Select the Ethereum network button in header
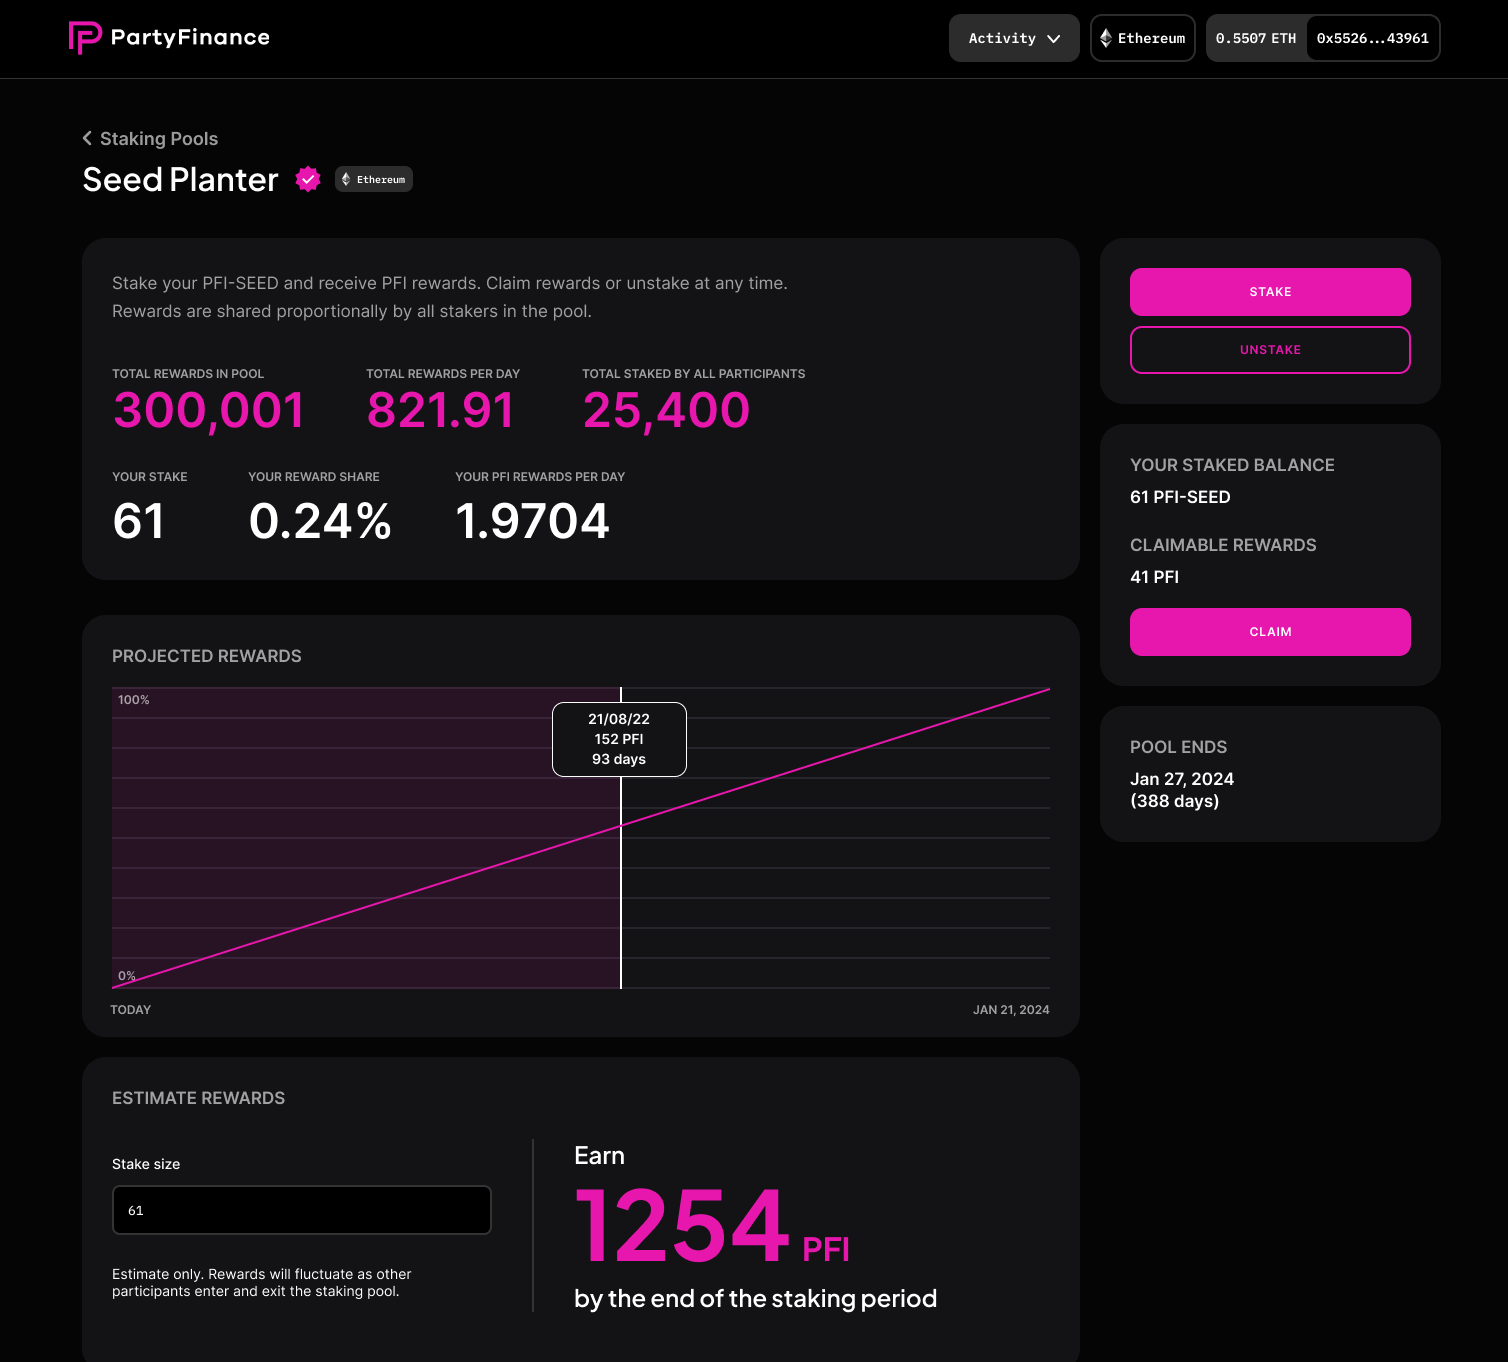 pos(1142,38)
